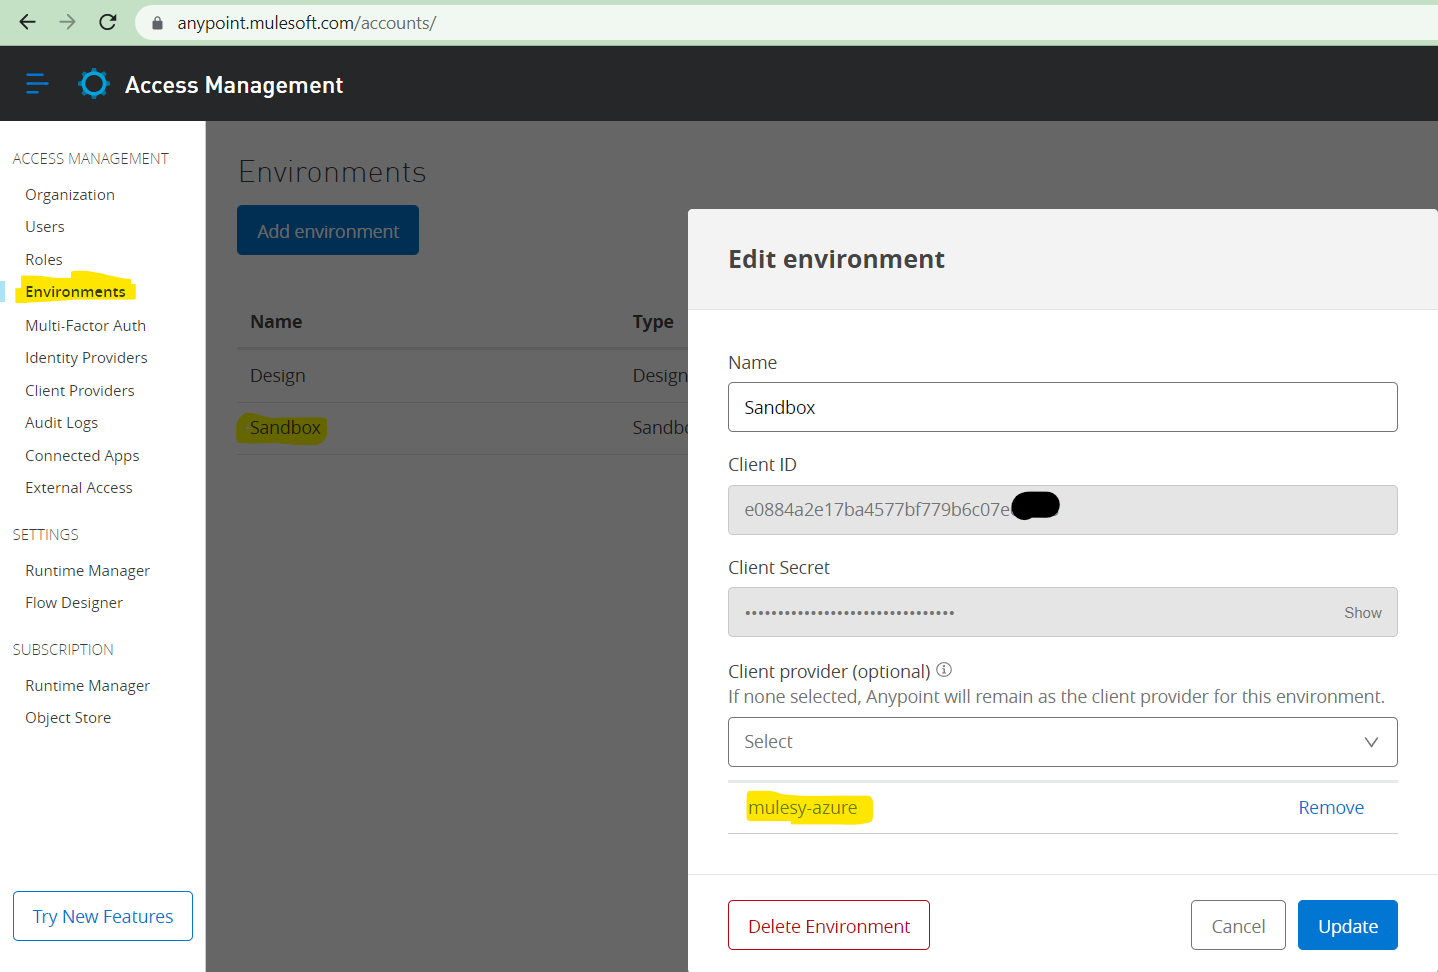
Task: Switch to the Users section
Action: click(44, 226)
